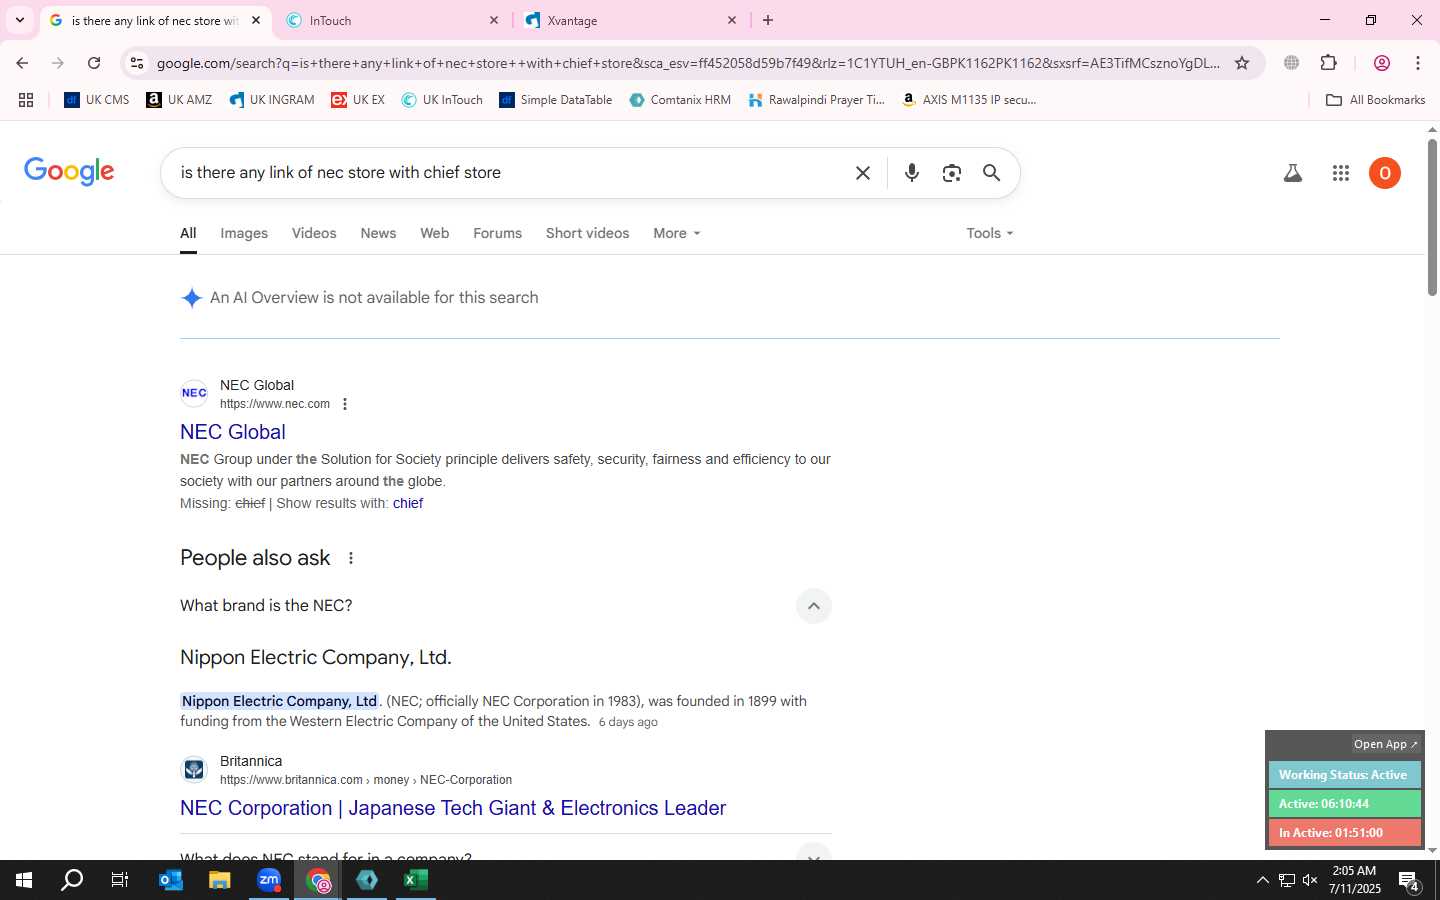Open Task View on taskbar
This screenshot has width=1440, height=900.
point(120,880)
